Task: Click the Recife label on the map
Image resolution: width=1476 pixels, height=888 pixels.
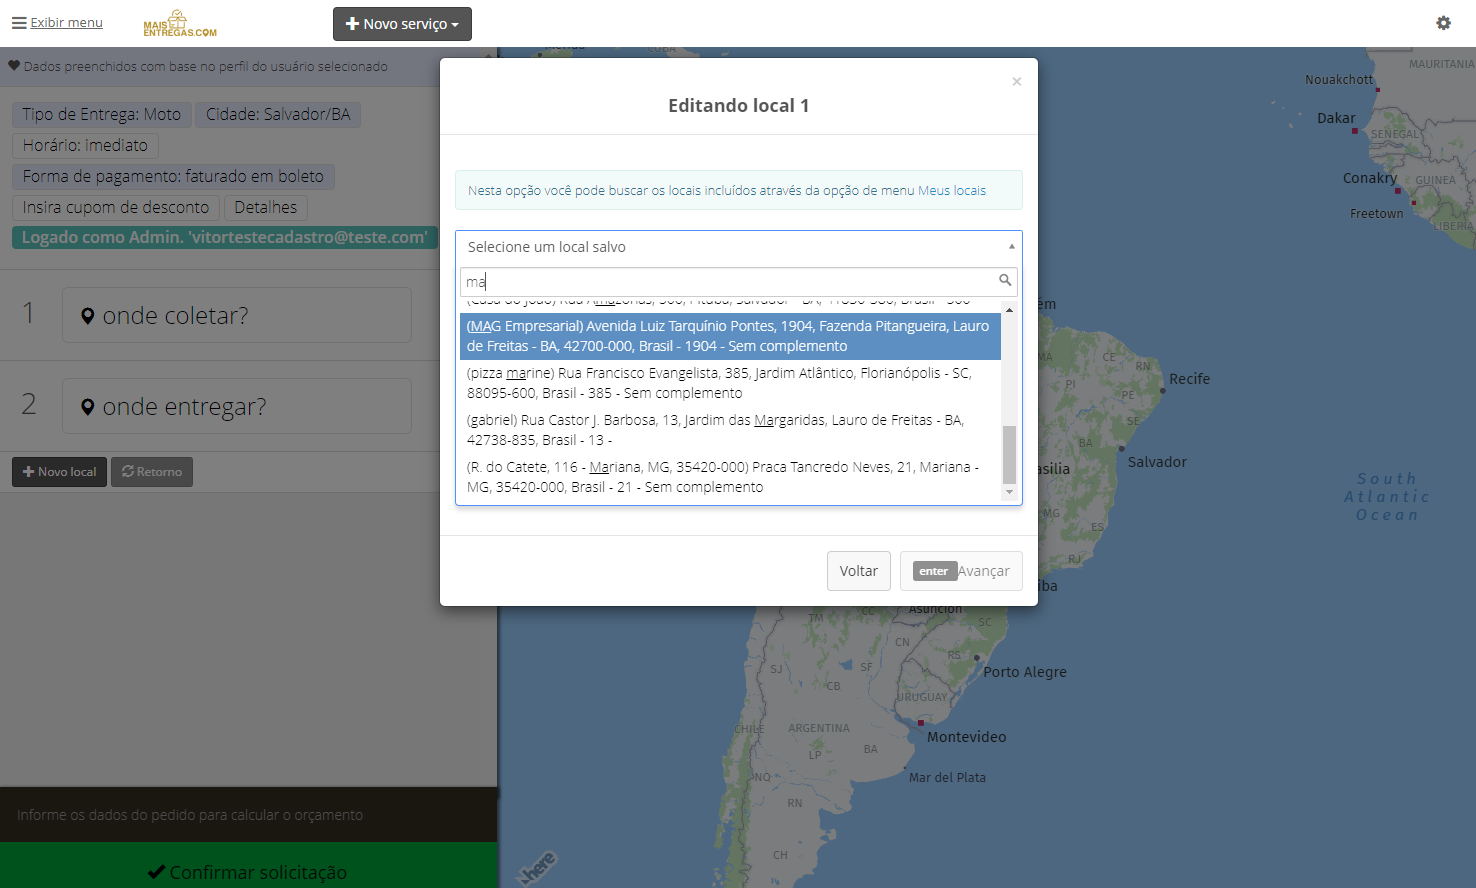Action: coord(1189,379)
